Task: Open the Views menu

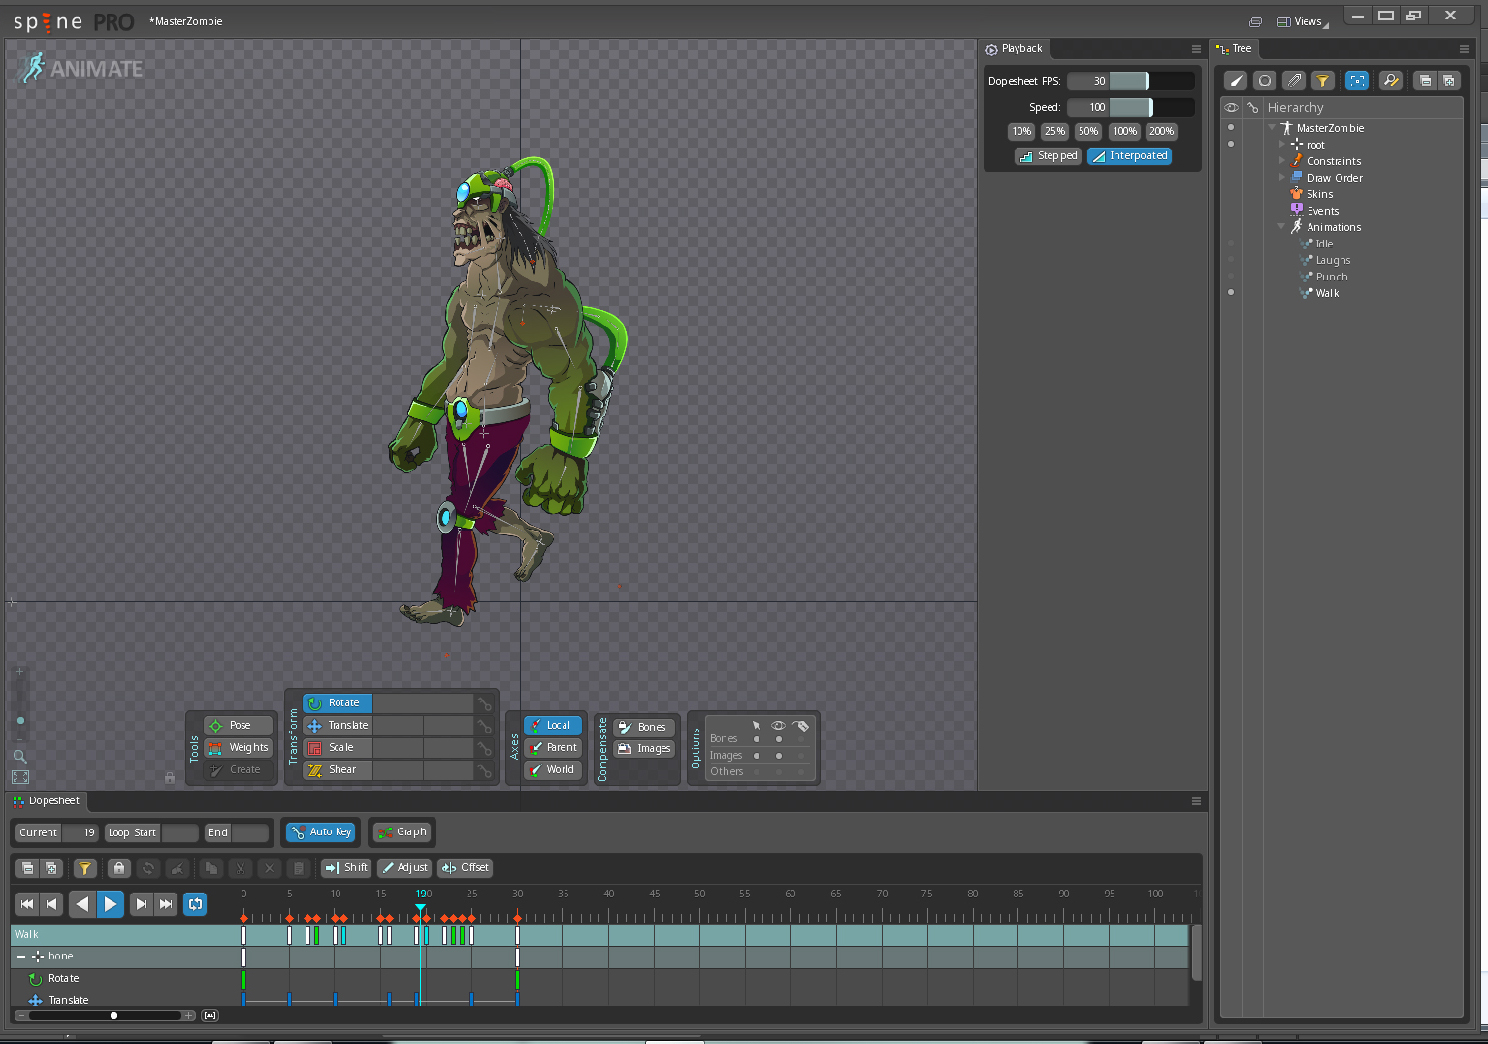Action: point(1303,21)
